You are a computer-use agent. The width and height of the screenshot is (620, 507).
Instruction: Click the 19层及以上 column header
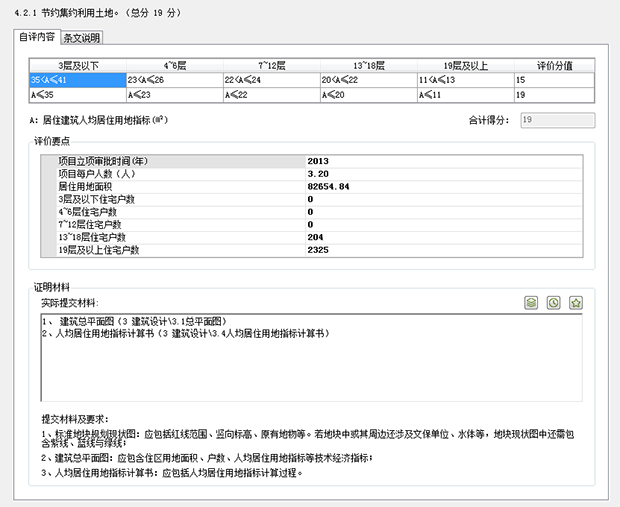pyautogui.click(x=466, y=66)
